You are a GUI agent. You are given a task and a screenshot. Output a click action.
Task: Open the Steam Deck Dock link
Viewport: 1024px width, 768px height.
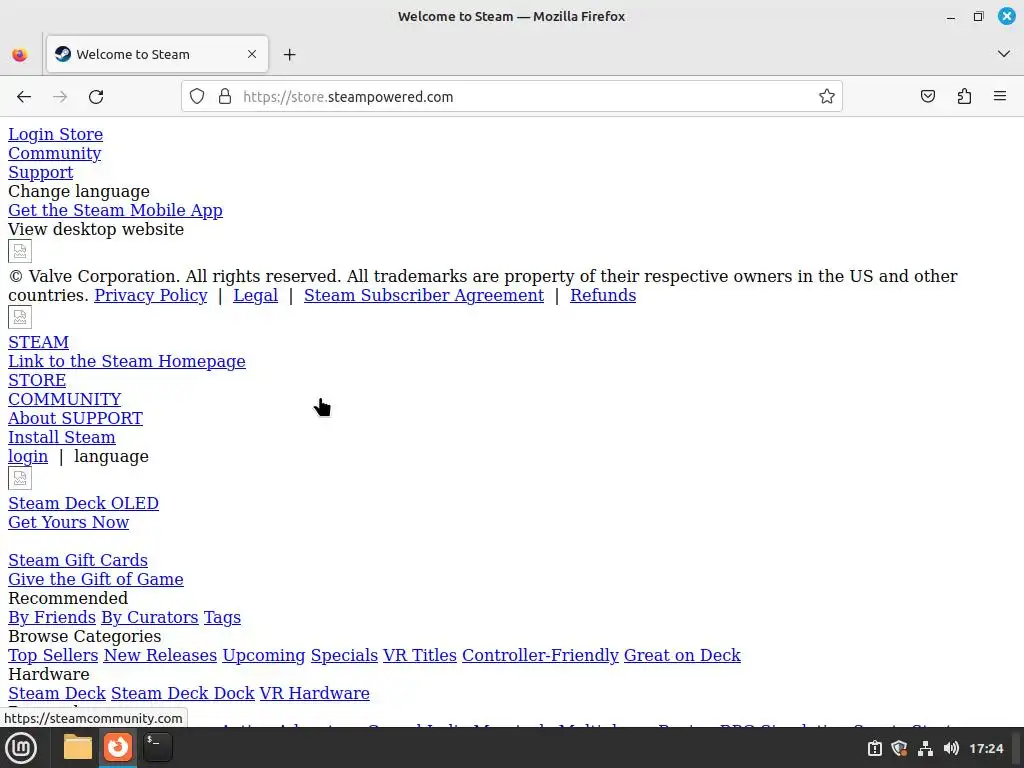pos(183,693)
